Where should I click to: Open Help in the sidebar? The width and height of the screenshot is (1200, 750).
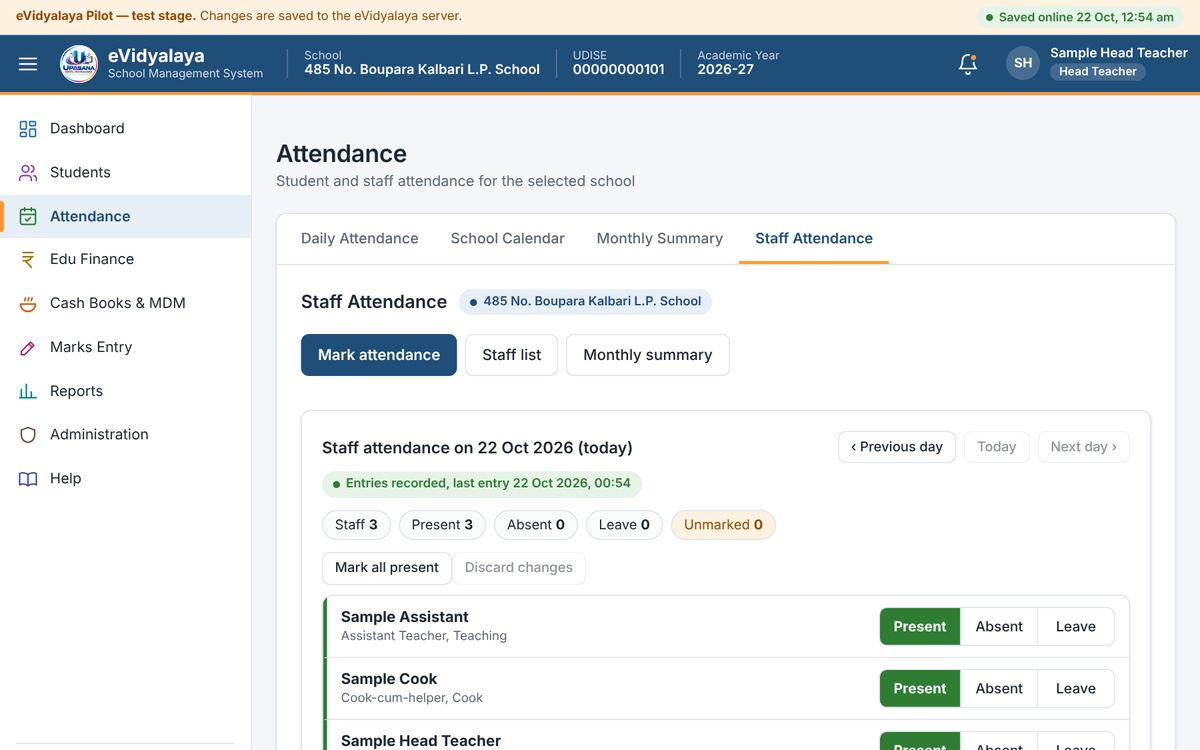[x=125, y=478]
